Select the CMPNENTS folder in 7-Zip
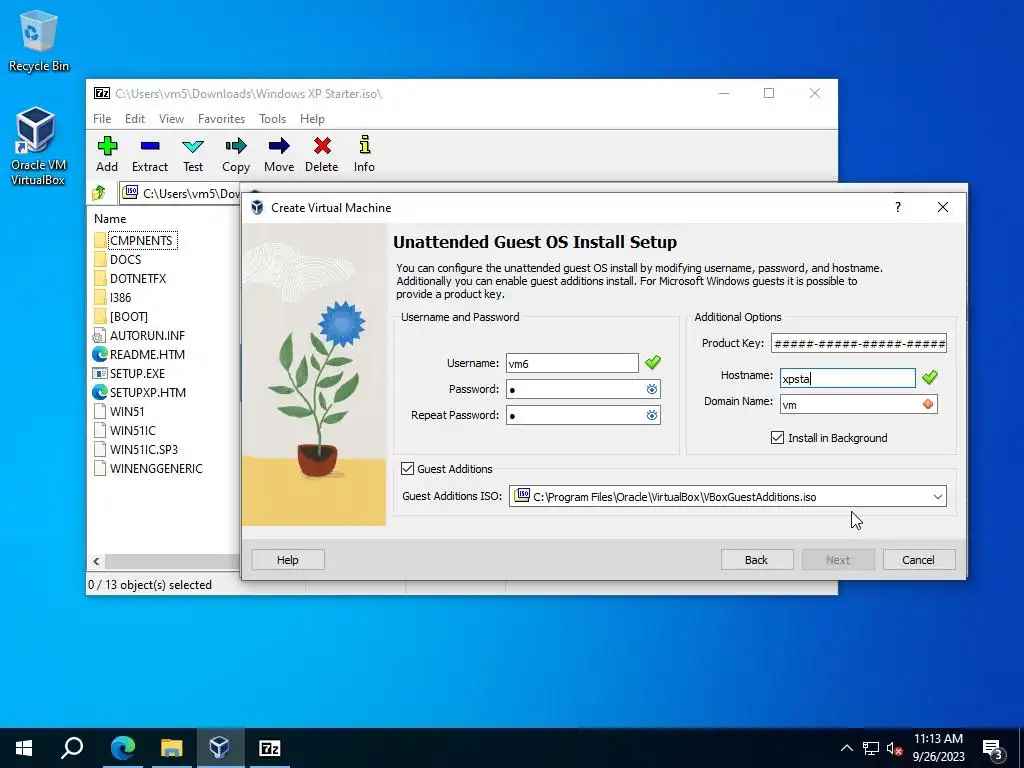This screenshot has width=1024, height=768. tap(141, 240)
